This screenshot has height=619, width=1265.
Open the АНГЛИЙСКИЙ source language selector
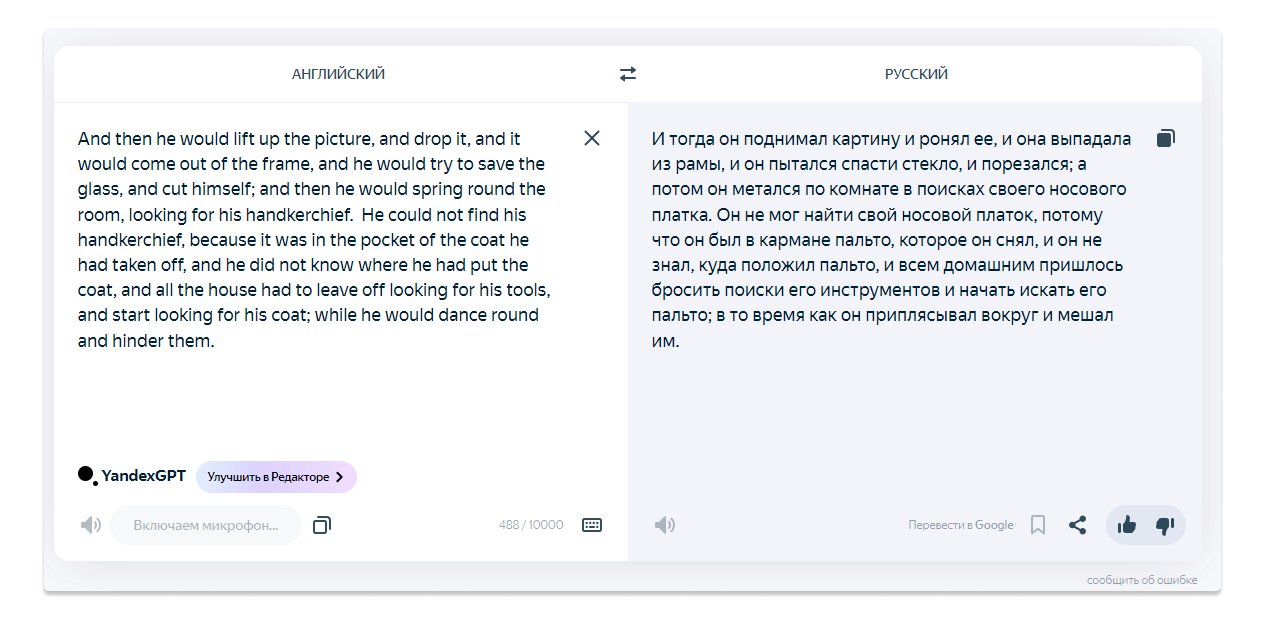point(338,74)
